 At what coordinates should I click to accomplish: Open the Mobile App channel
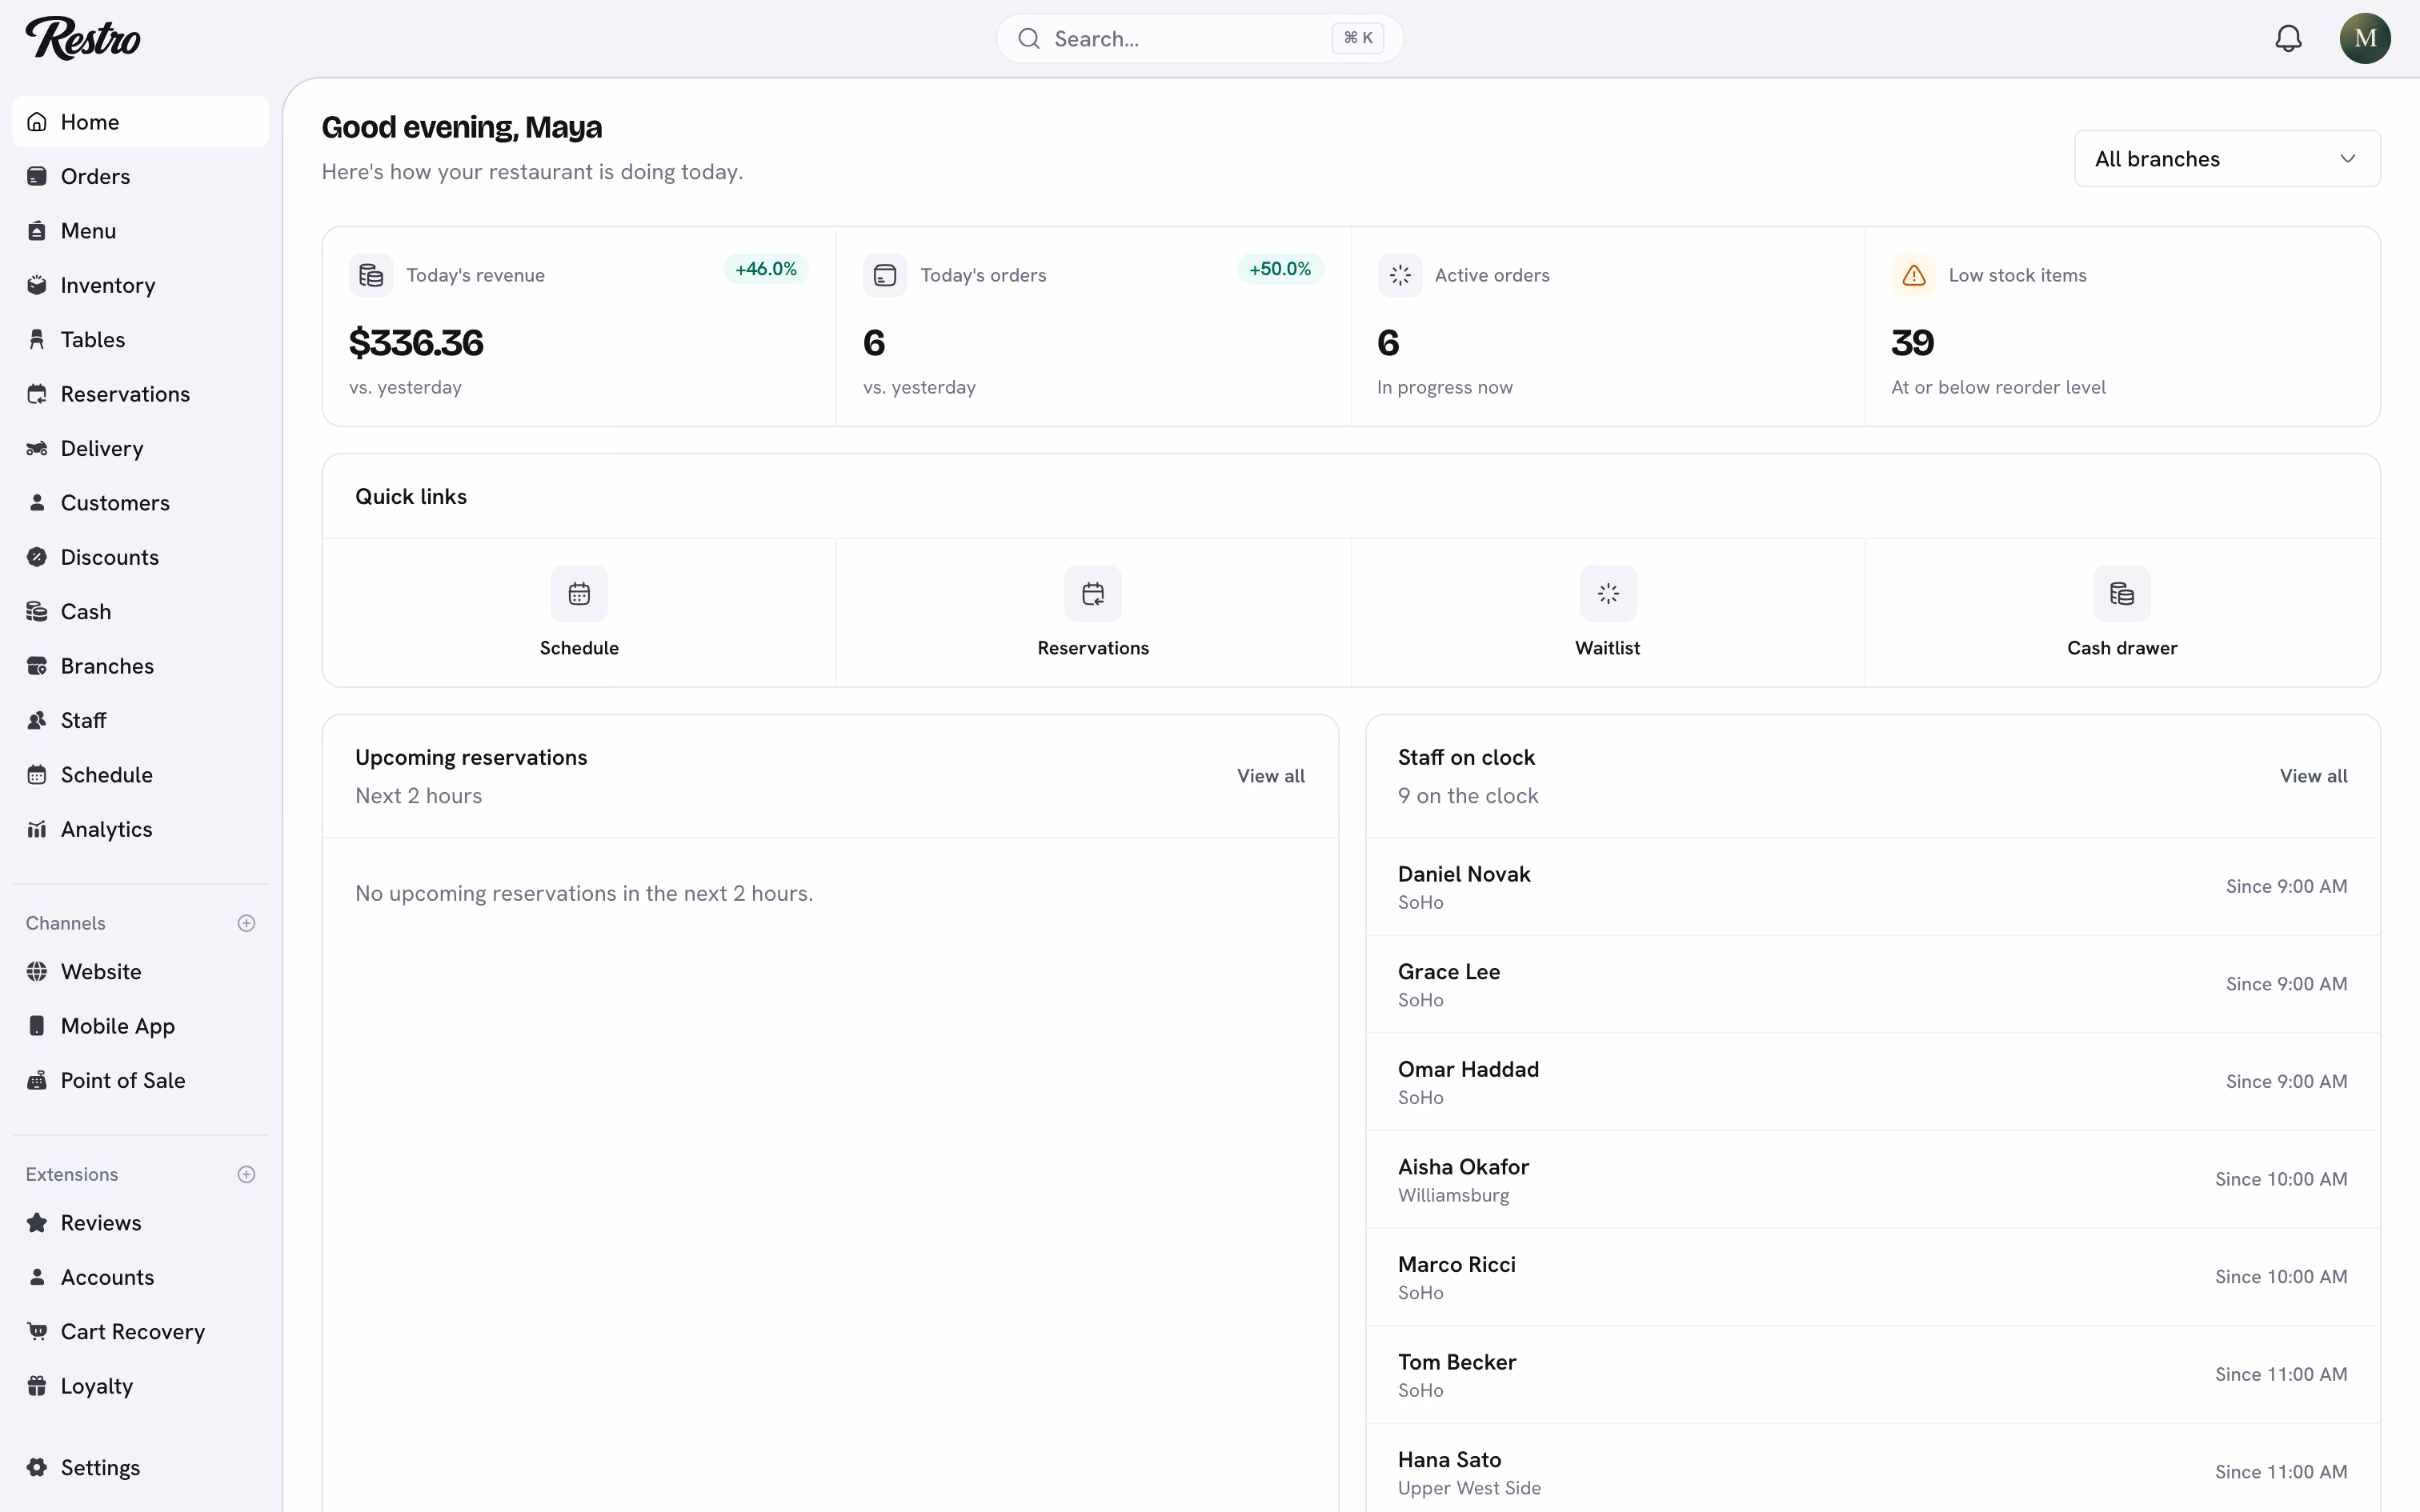coord(141,1026)
